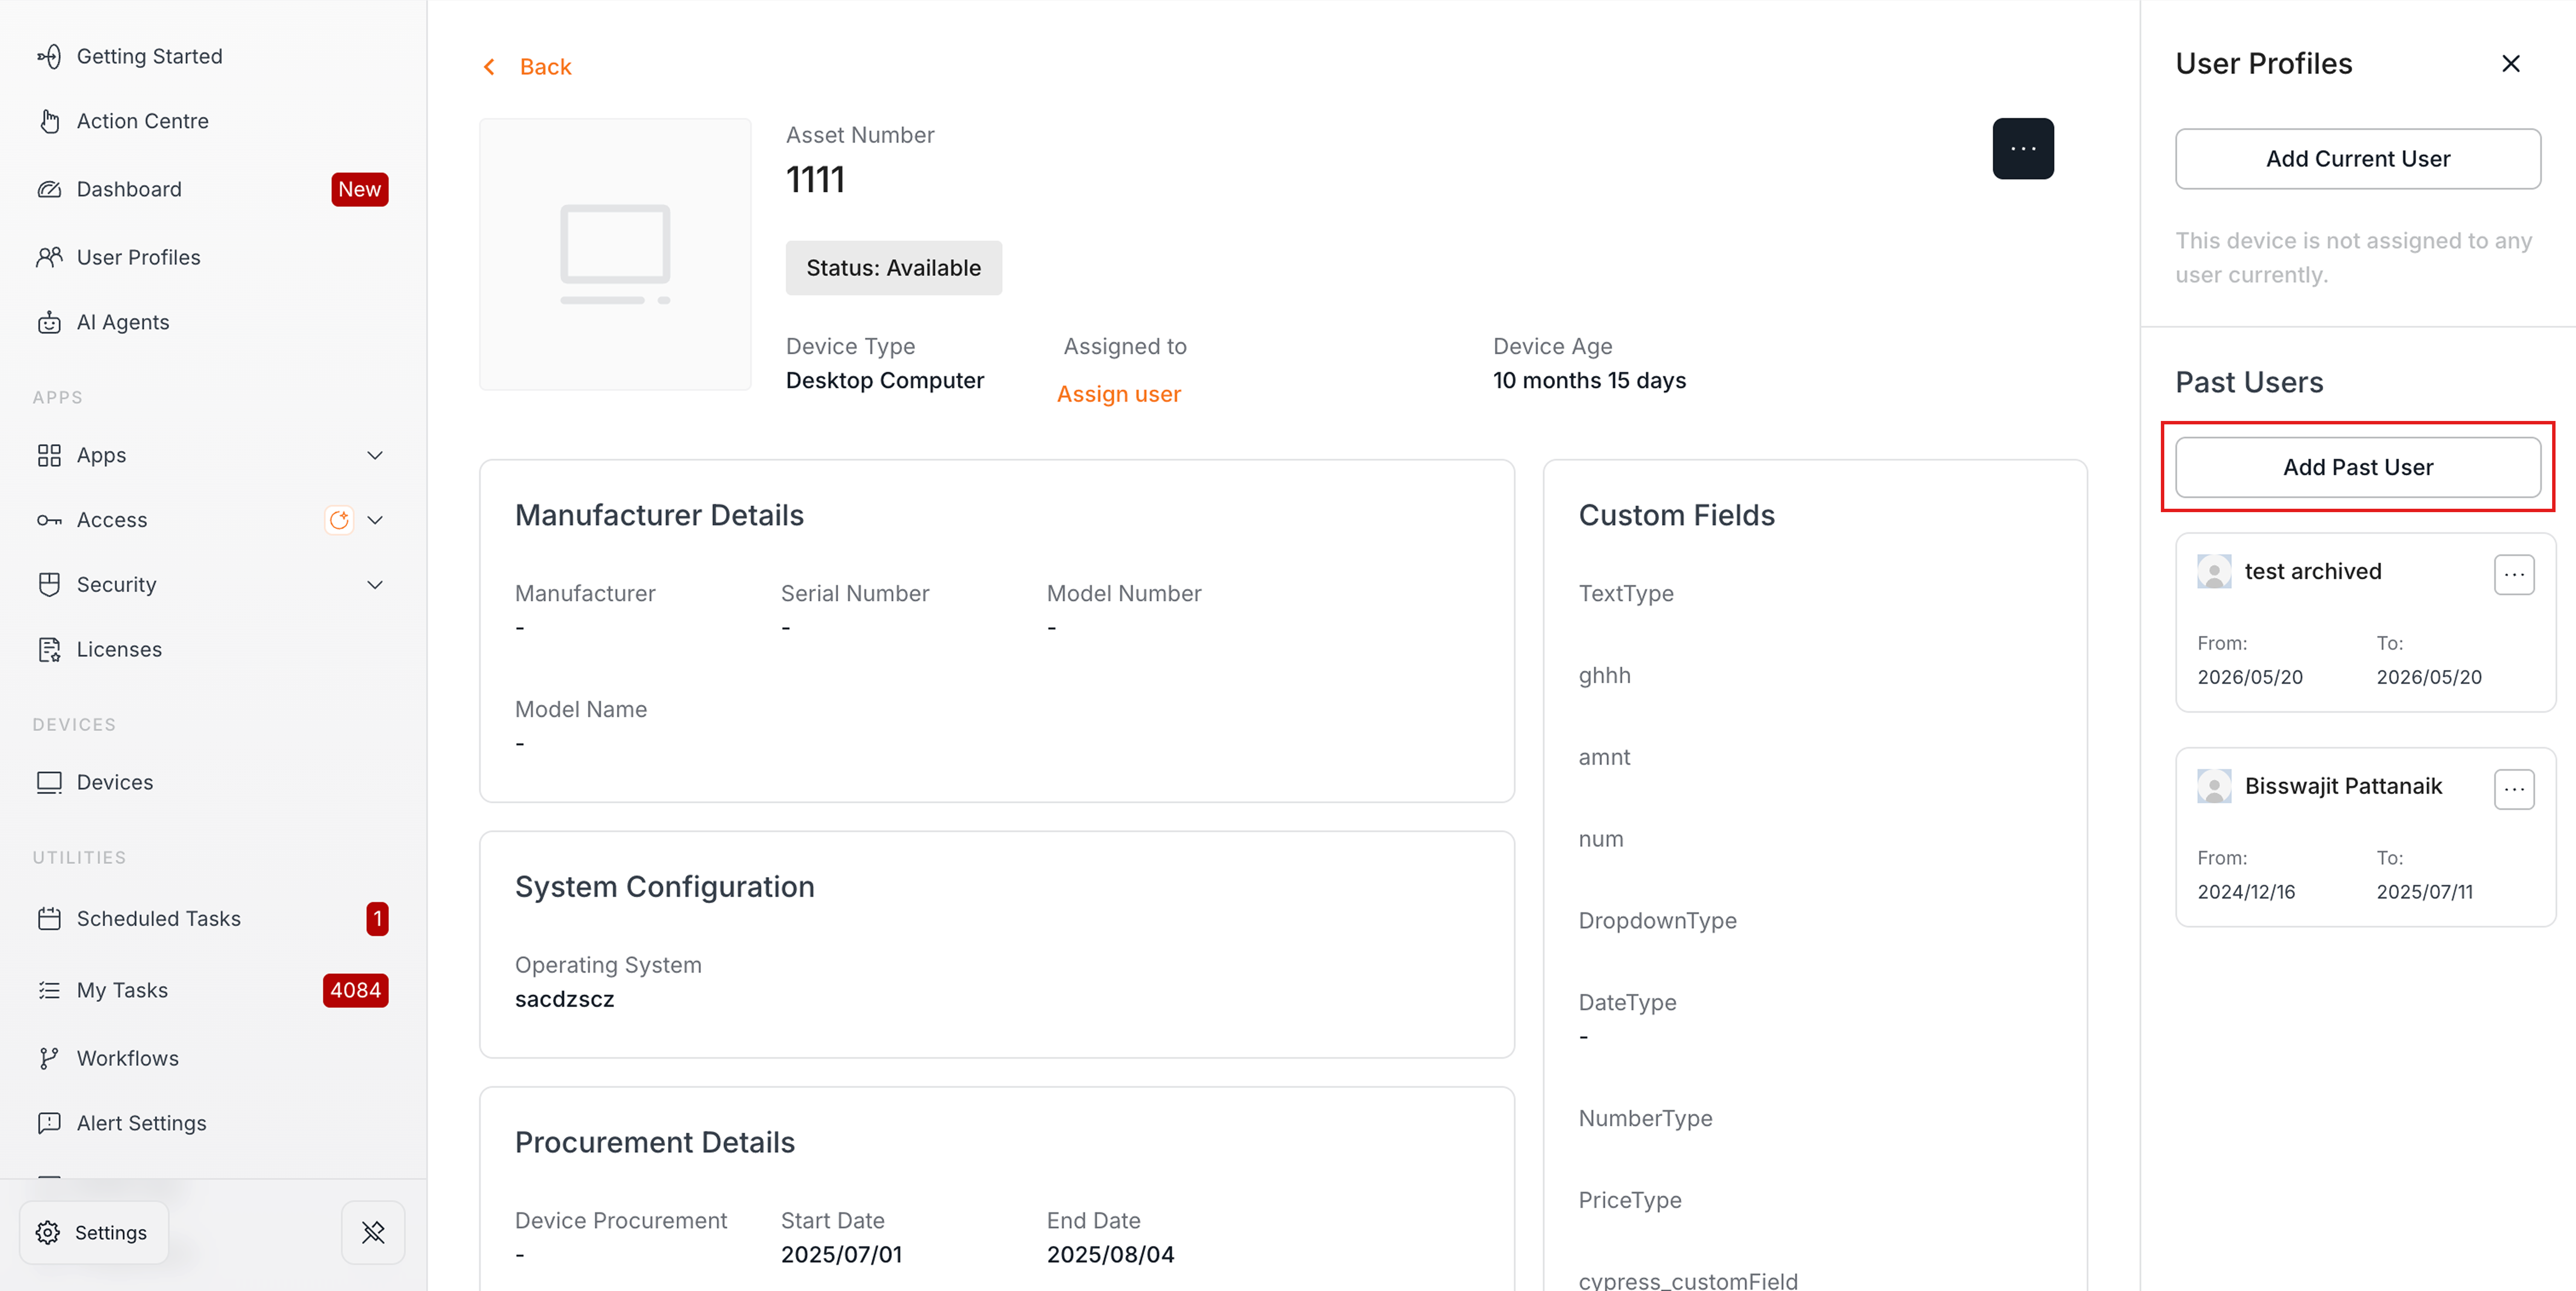Viewport: 2576px width, 1291px height.
Task: Close the User Profiles panel
Action: (2510, 63)
